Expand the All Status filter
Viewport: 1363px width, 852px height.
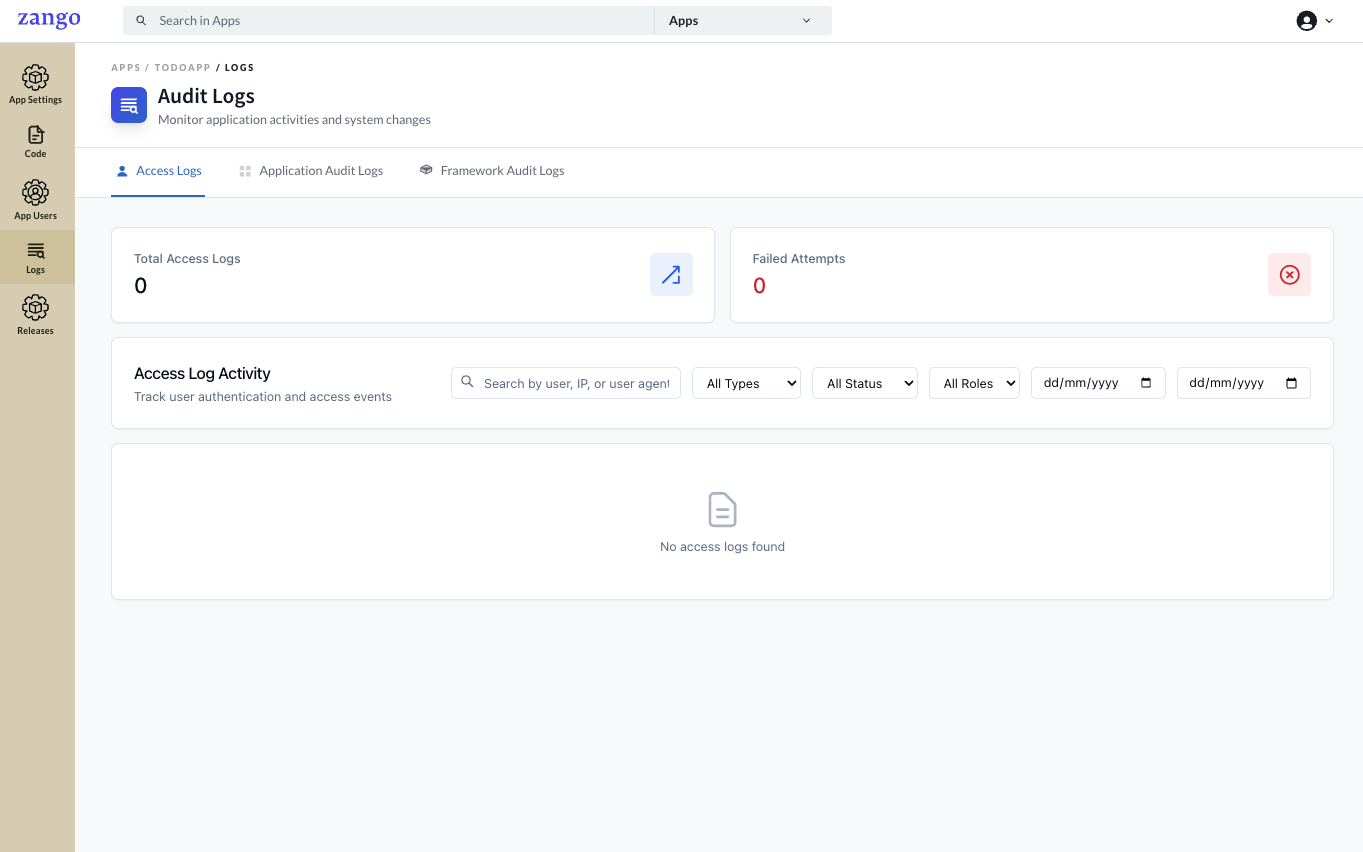865,383
